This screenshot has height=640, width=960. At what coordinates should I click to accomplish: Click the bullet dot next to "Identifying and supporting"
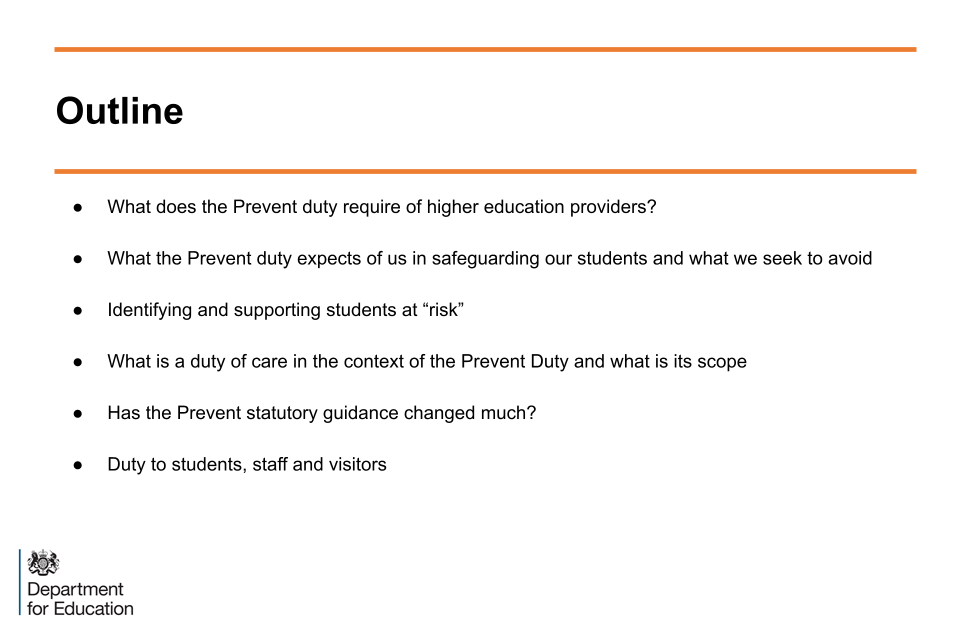point(78,310)
